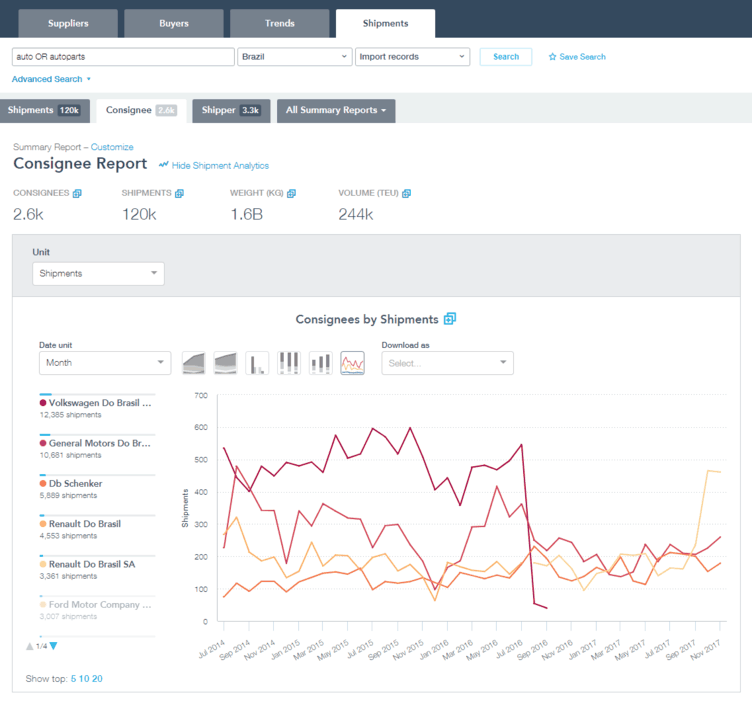Image resolution: width=752 pixels, height=703 pixels.
Task: Open the popout icon next to WEIGHT (KG)
Action: [291, 194]
